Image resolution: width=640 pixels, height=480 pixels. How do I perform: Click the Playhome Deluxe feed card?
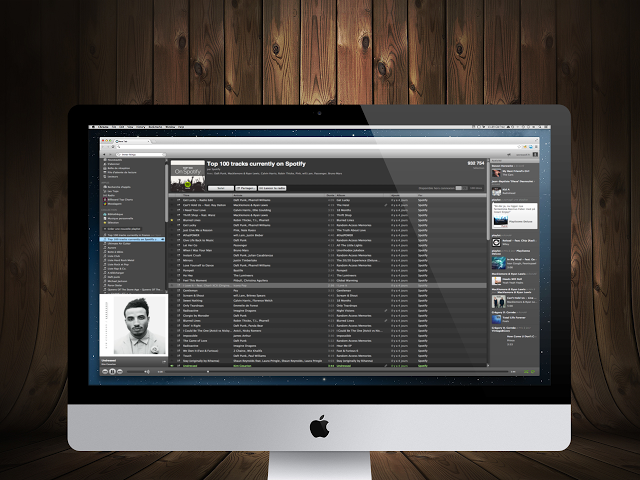click(x=515, y=216)
